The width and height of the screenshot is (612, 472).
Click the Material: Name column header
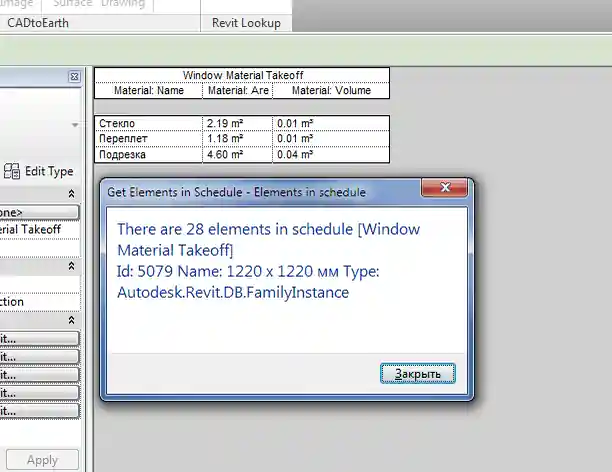click(x=148, y=90)
